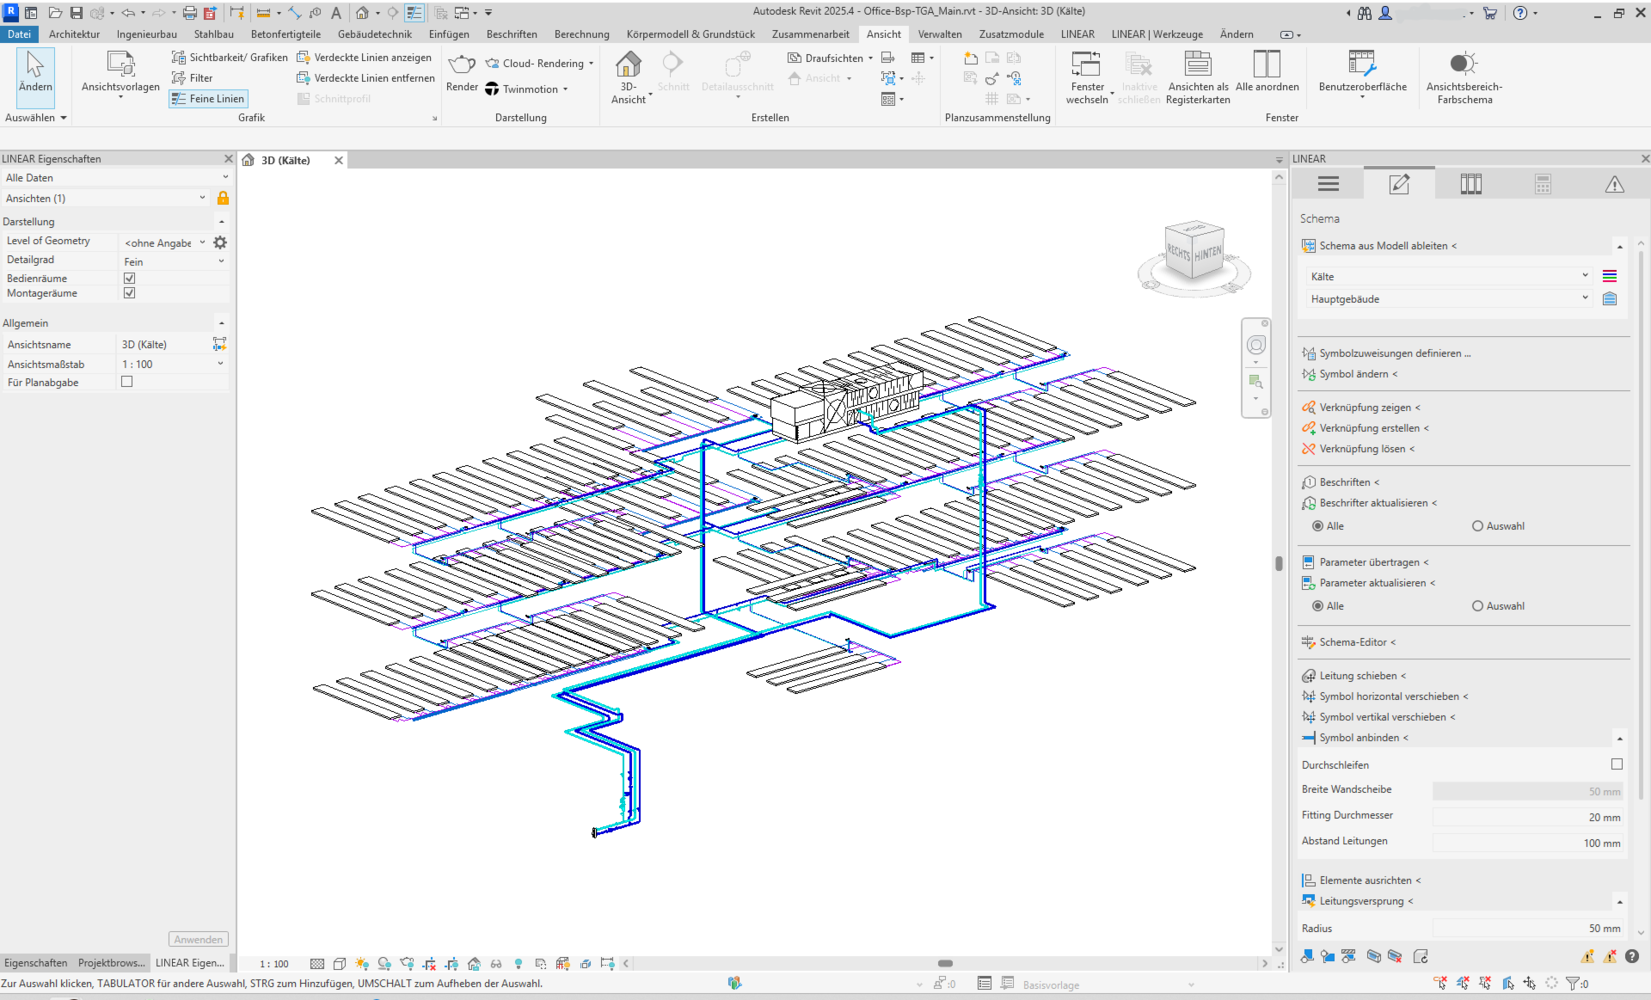
Task: Switch to the Projektbrowser panel tab
Action: (x=111, y=963)
